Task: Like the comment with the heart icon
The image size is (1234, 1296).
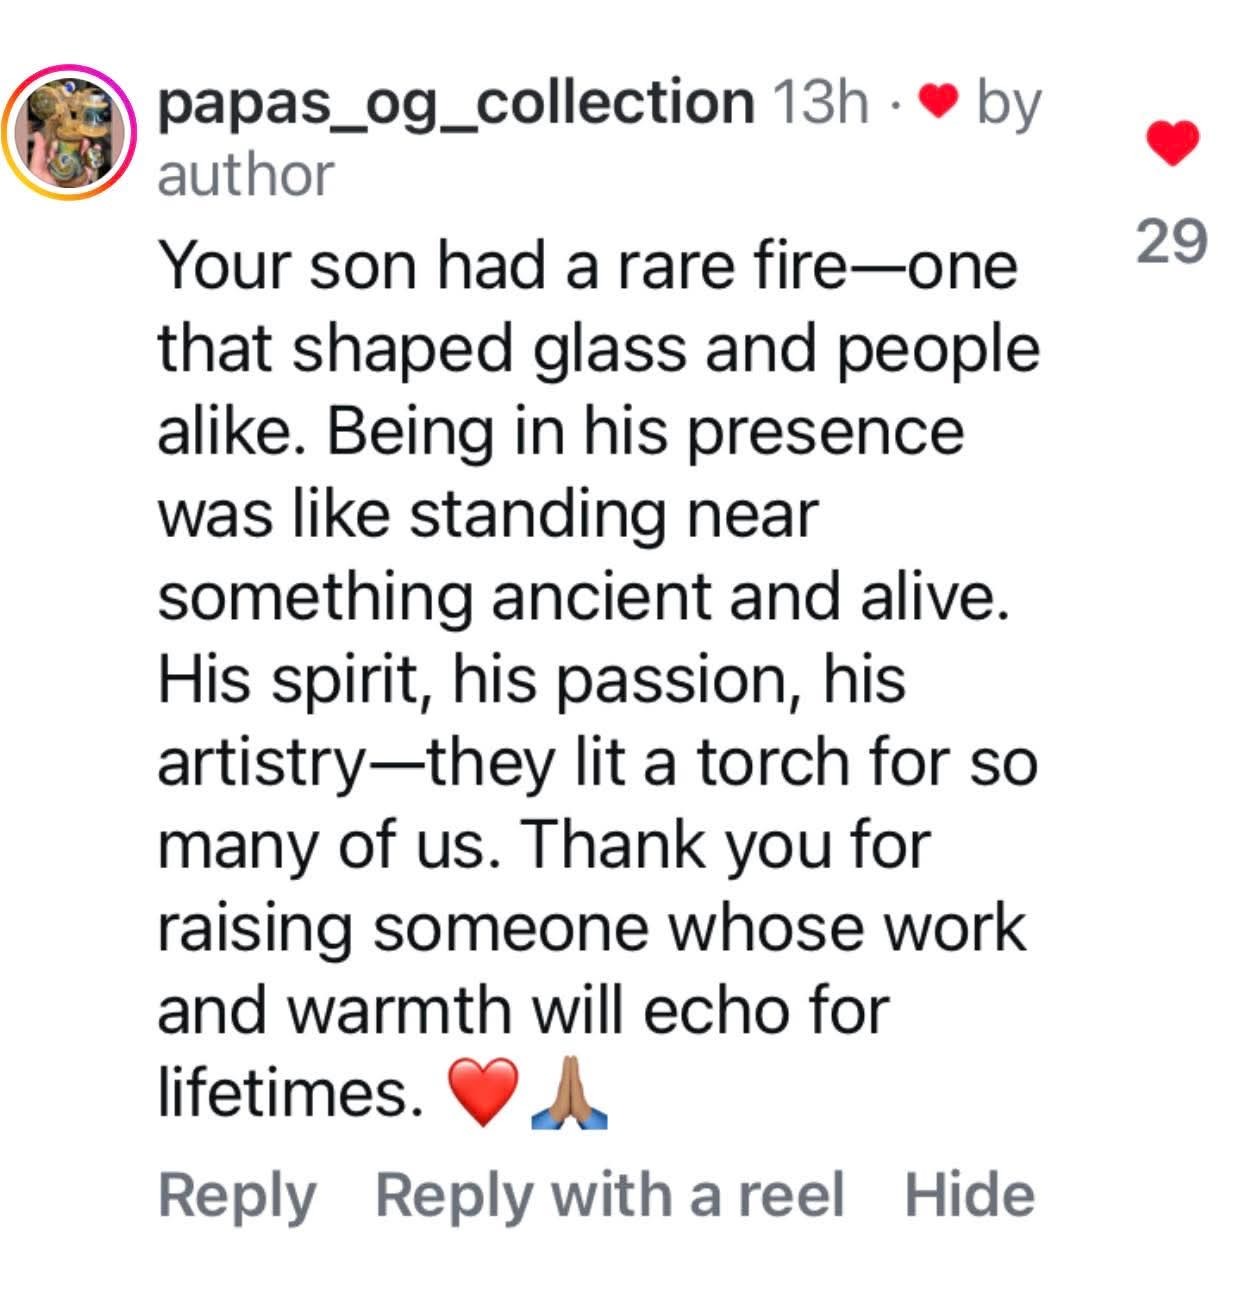Action: pos(1171,142)
